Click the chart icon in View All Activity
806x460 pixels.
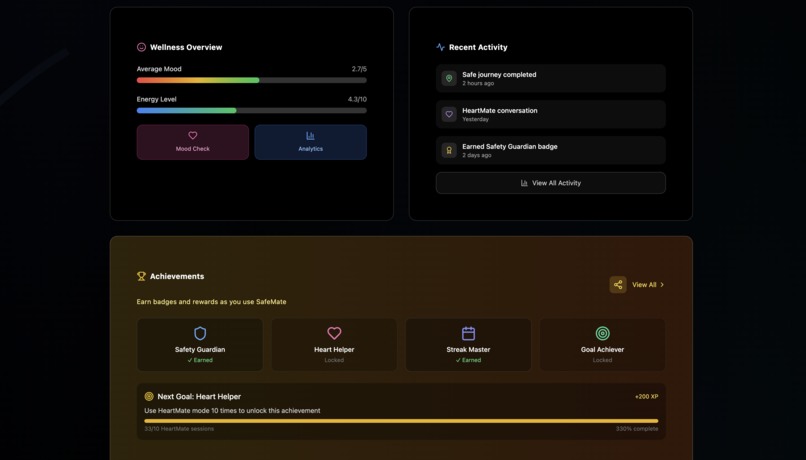pyautogui.click(x=524, y=183)
